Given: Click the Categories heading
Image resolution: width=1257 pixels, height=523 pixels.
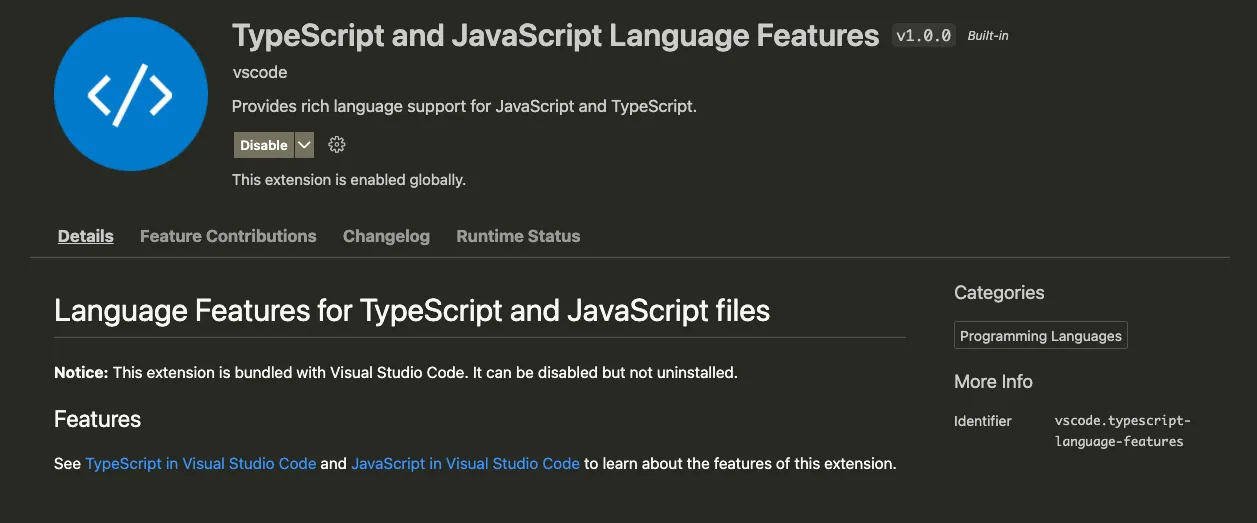Looking at the screenshot, I should (999, 293).
